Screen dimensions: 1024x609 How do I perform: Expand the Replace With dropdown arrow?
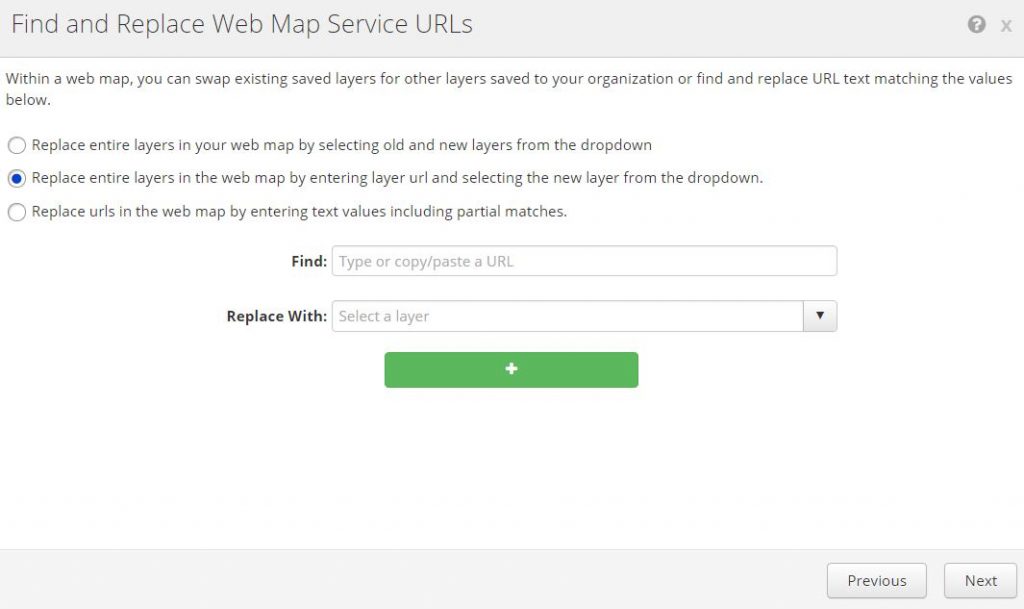820,316
